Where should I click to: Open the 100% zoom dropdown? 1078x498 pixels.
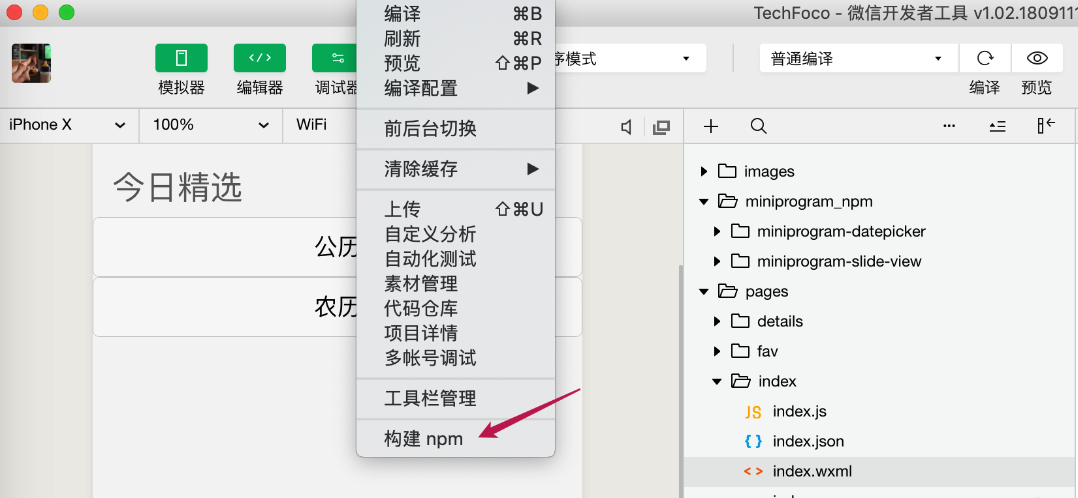click(210, 125)
